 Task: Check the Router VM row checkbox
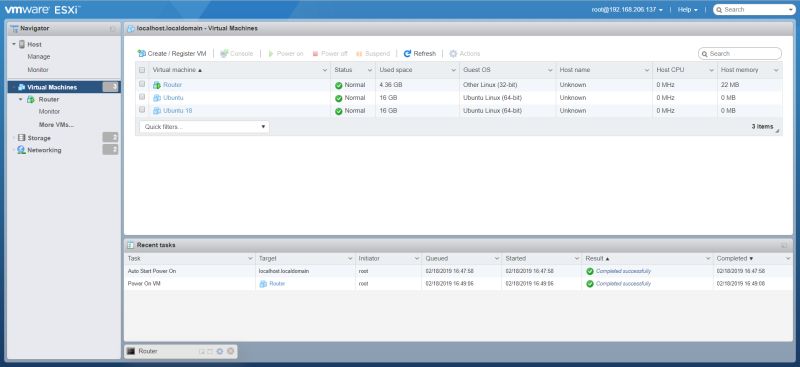pos(142,84)
